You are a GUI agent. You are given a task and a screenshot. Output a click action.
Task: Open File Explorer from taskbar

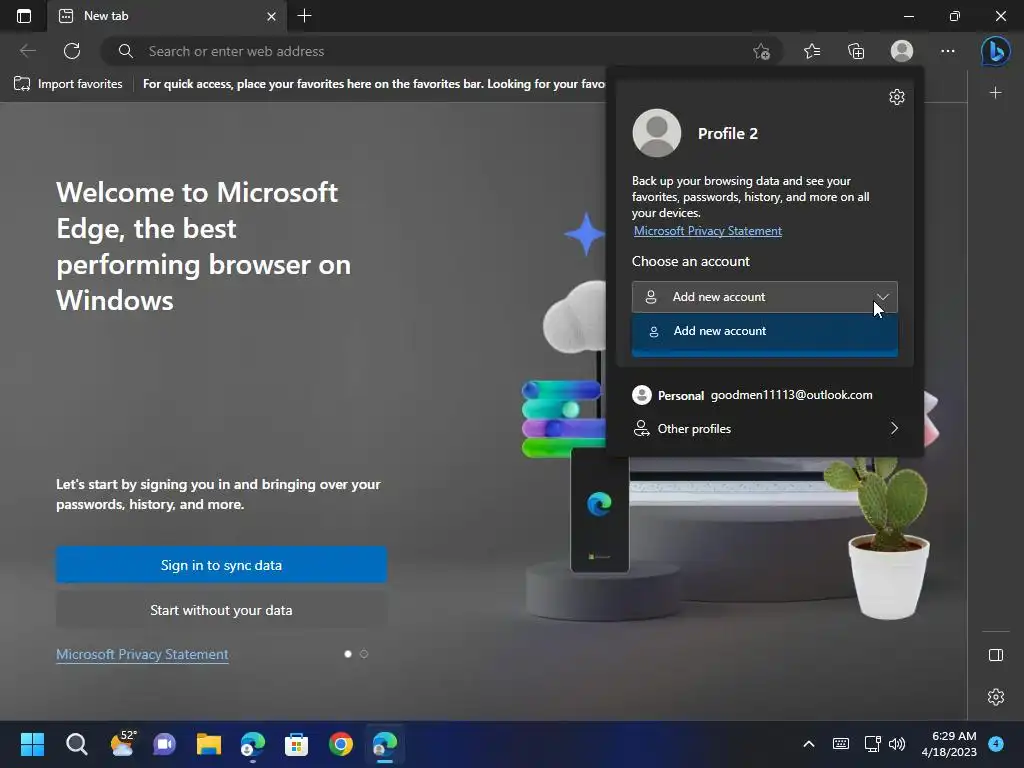(x=209, y=744)
